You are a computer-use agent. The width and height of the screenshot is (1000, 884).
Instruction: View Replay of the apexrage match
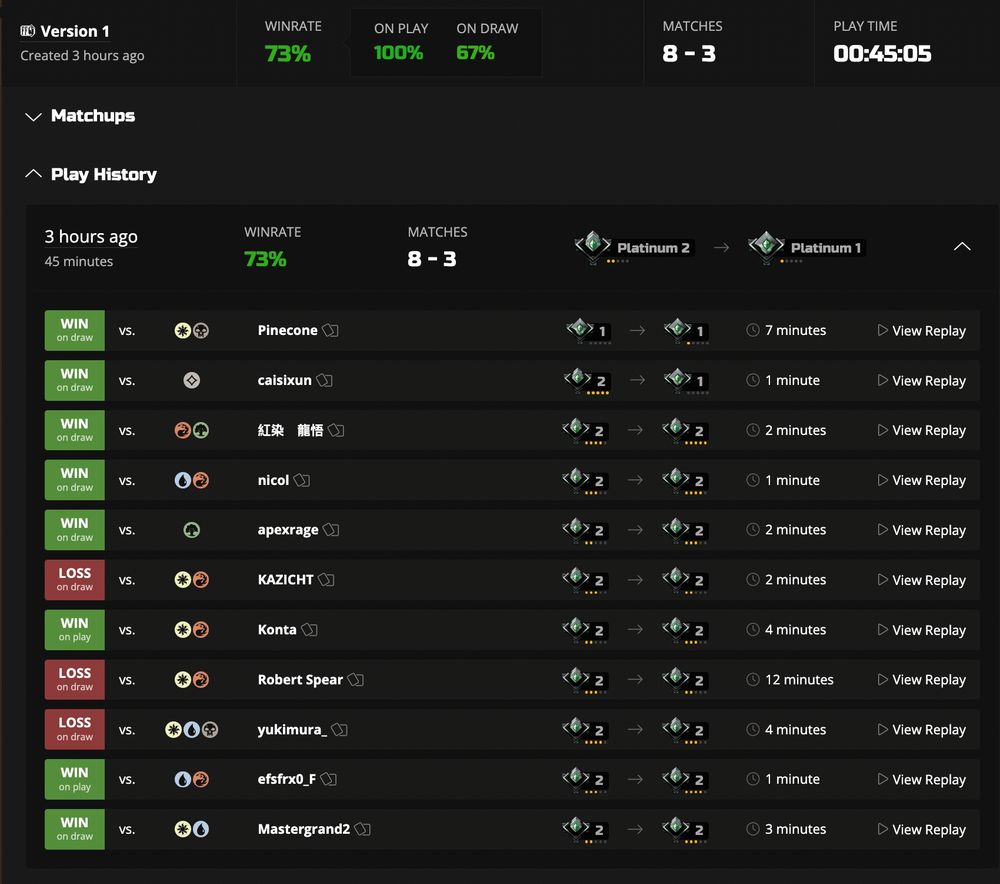(x=922, y=530)
